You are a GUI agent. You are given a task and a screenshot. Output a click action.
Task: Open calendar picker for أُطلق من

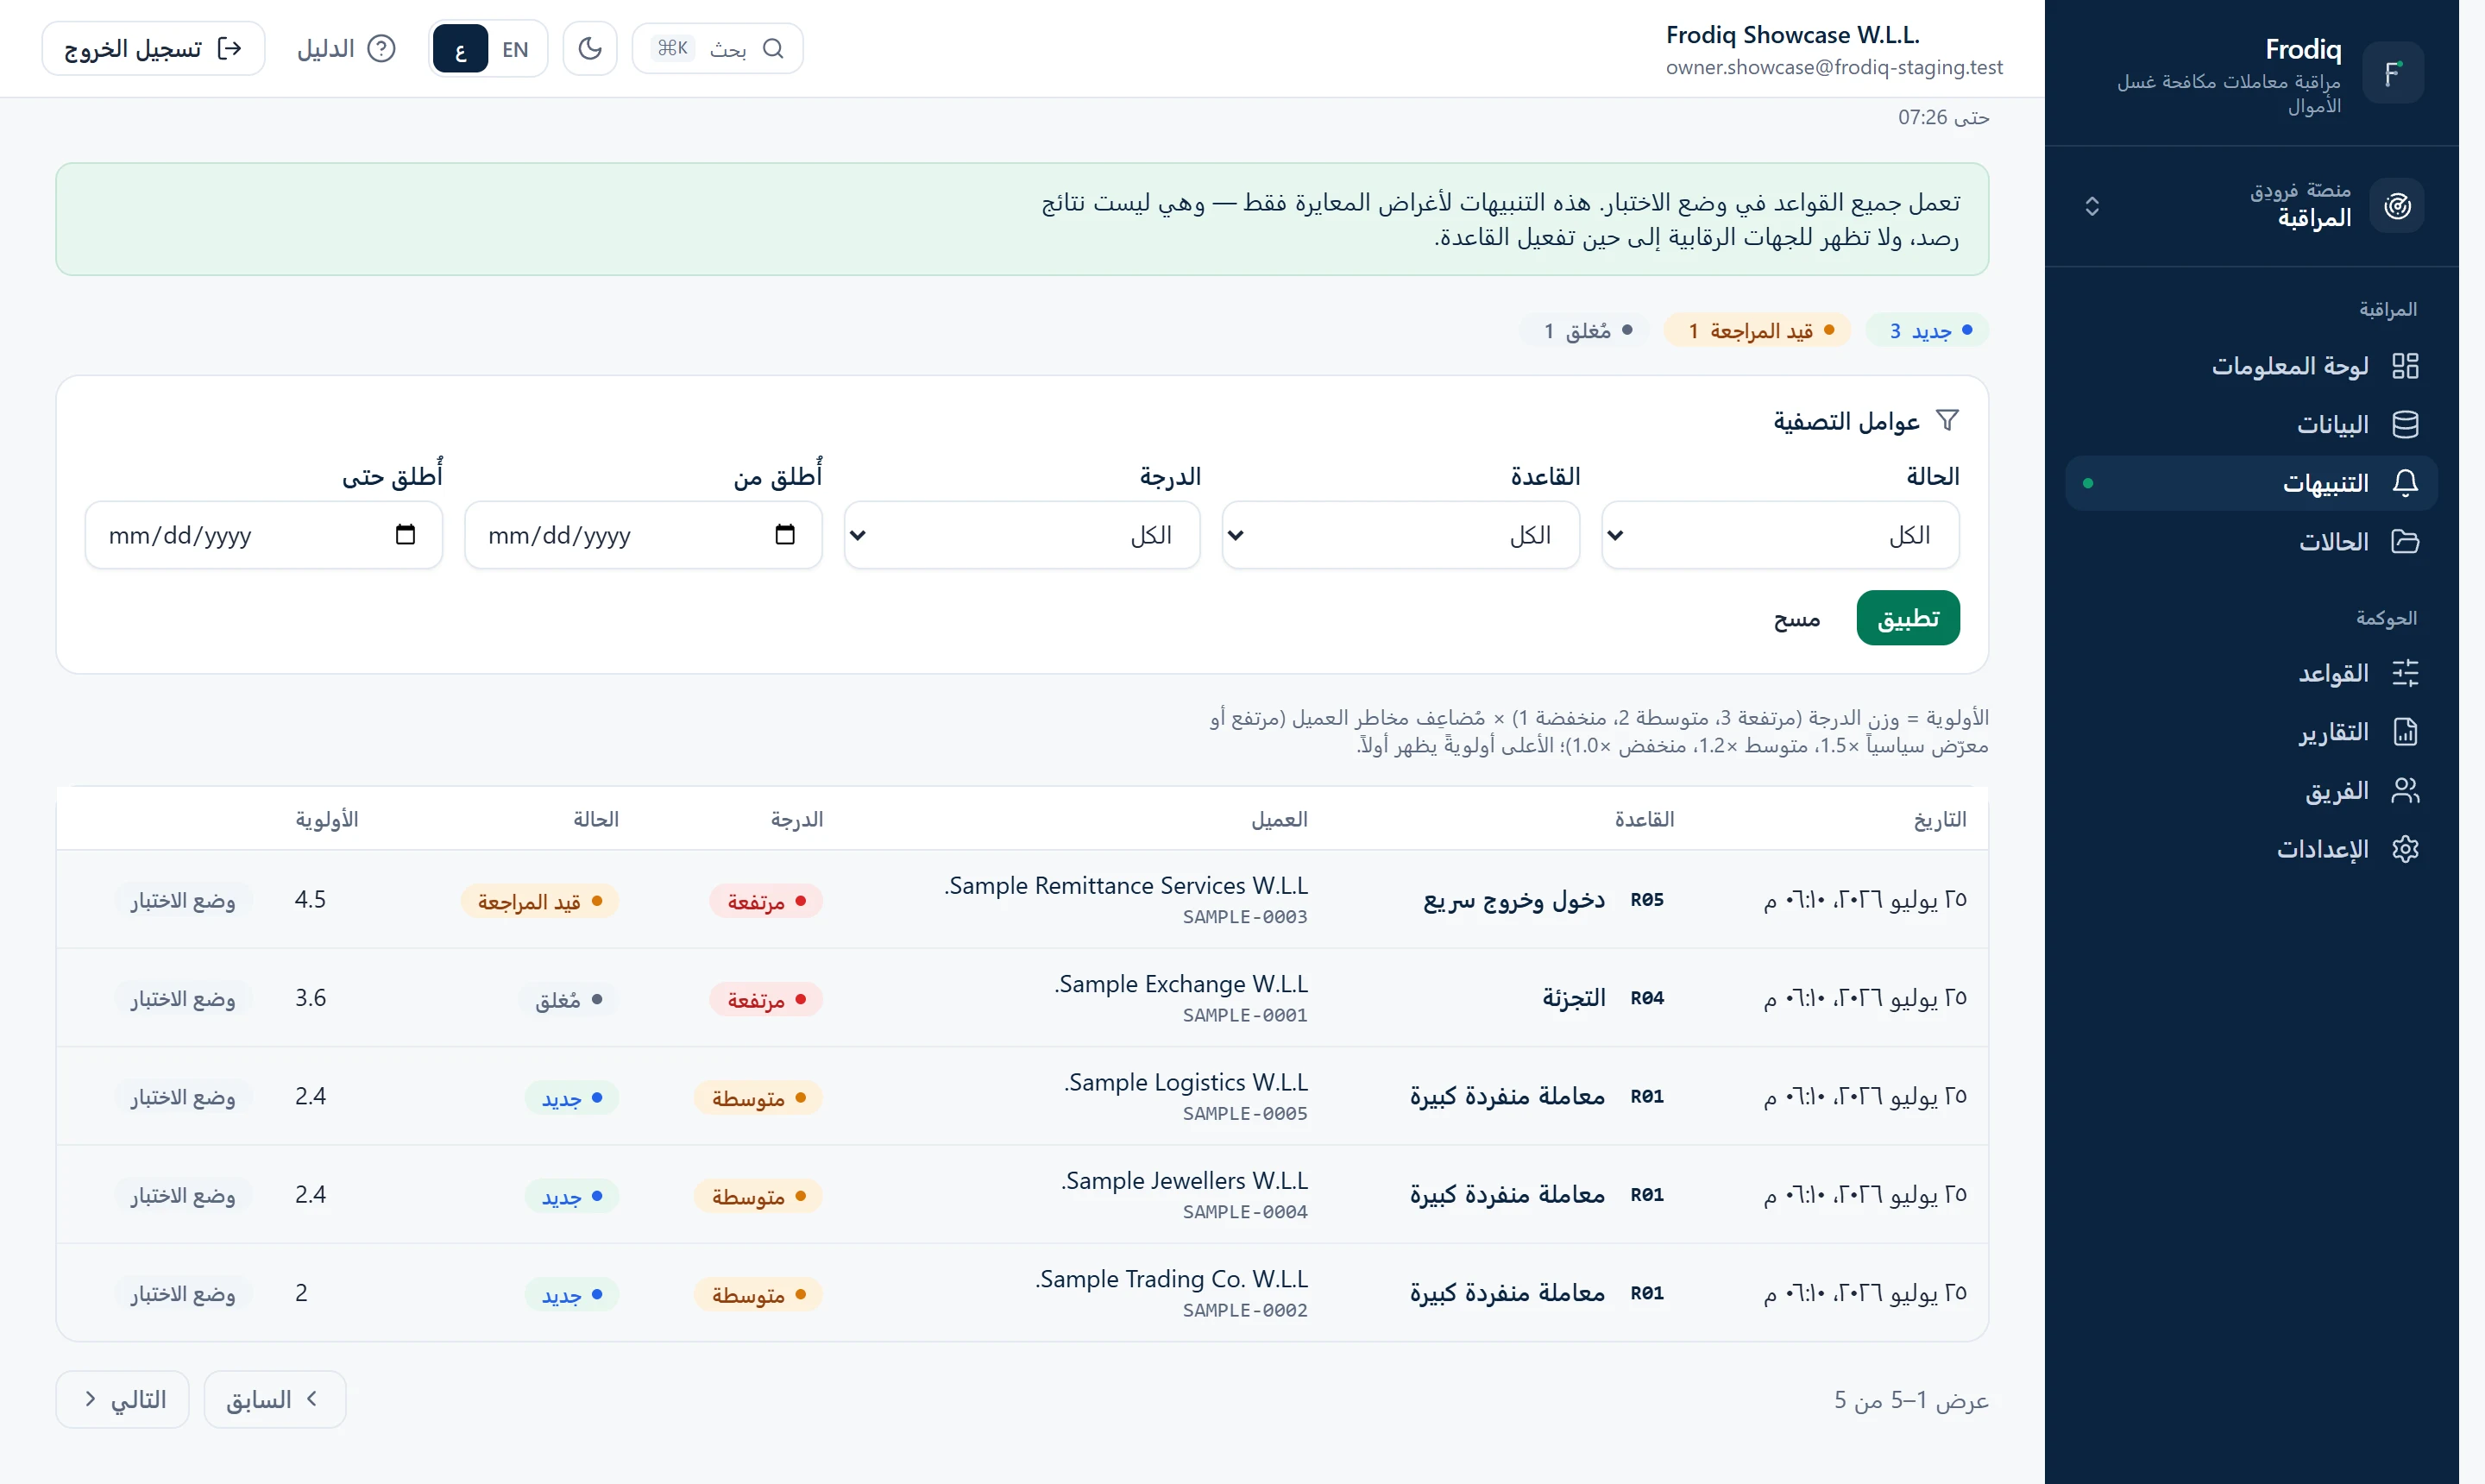point(785,535)
